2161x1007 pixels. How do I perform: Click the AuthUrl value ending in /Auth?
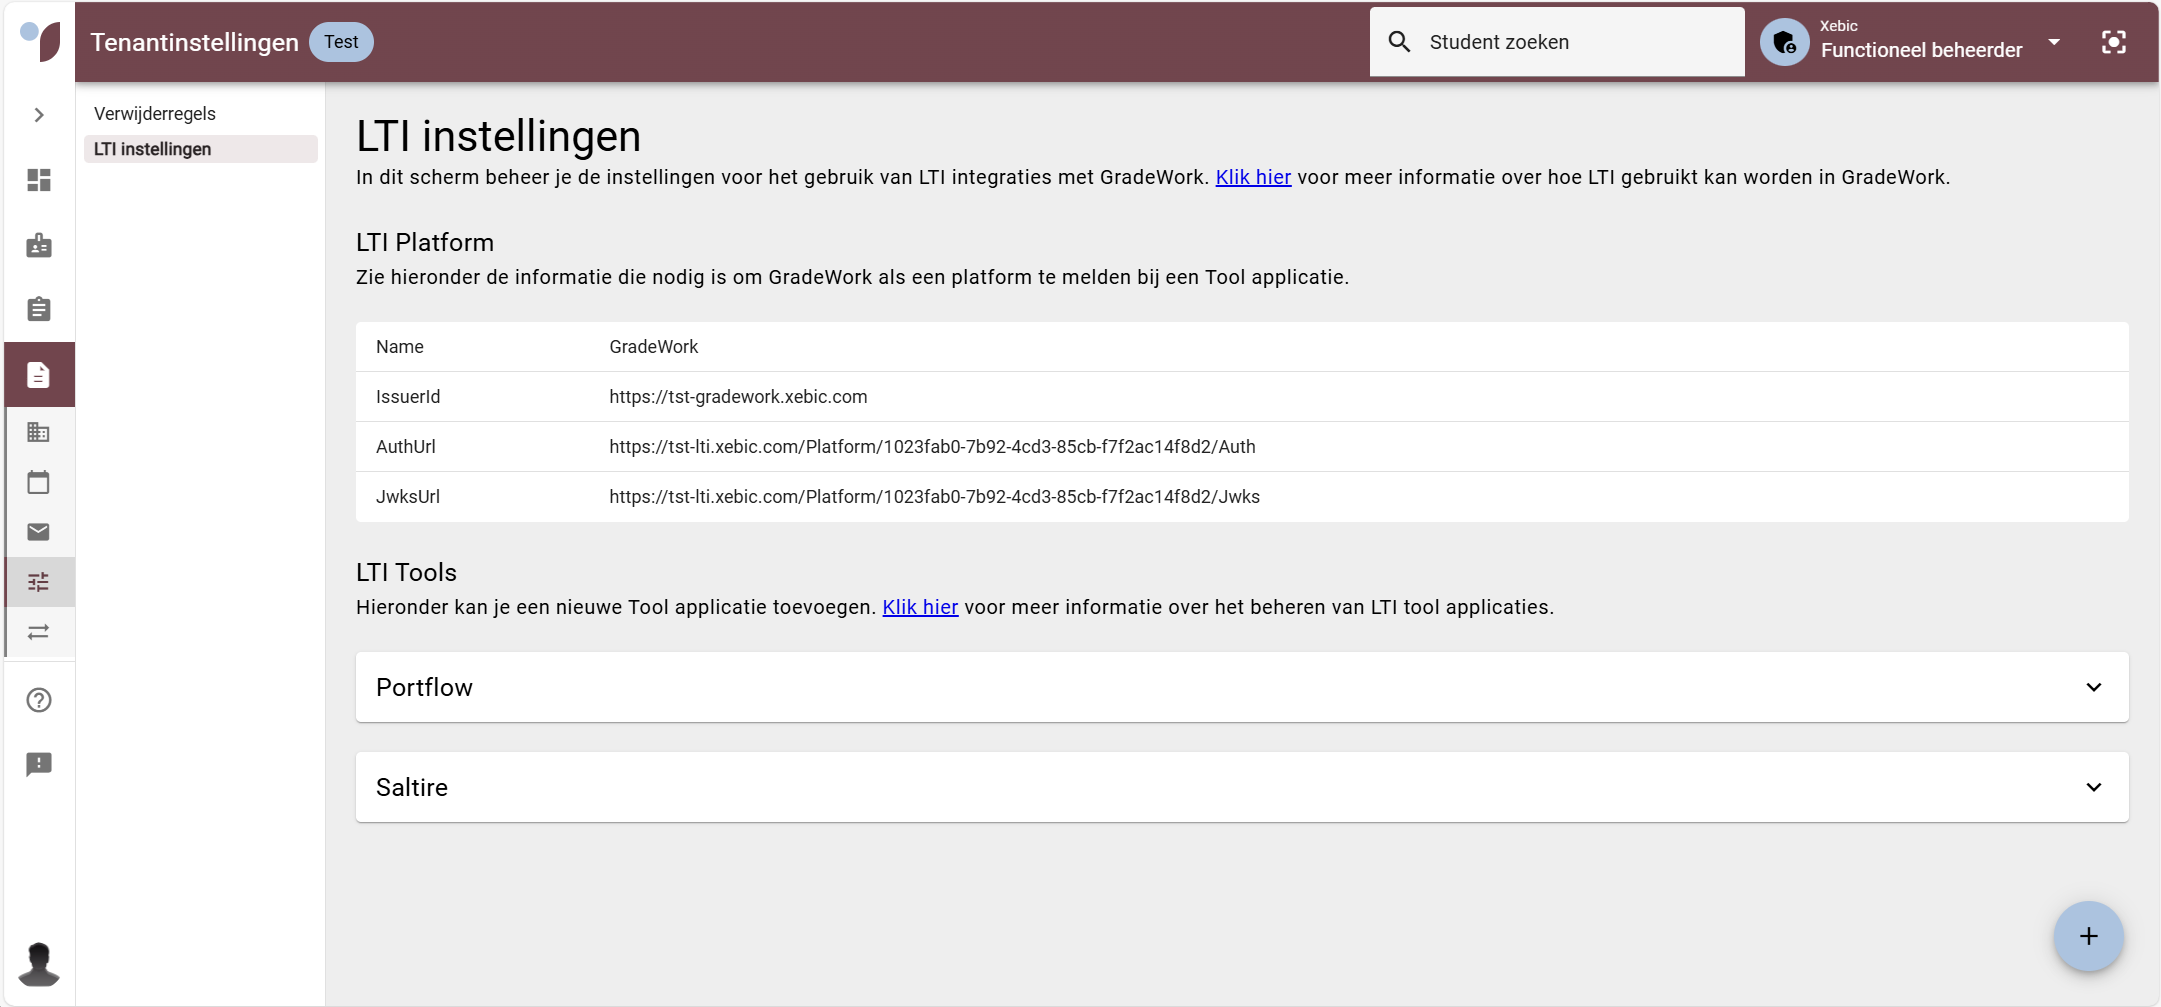coord(932,447)
